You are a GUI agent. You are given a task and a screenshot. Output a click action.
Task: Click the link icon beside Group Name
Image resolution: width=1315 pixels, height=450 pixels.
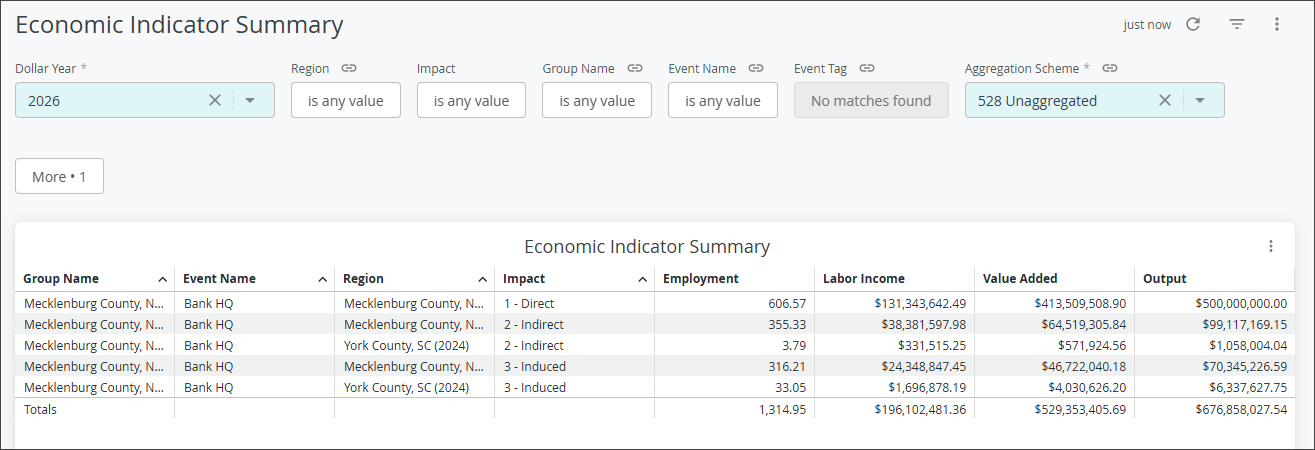click(635, 68)
